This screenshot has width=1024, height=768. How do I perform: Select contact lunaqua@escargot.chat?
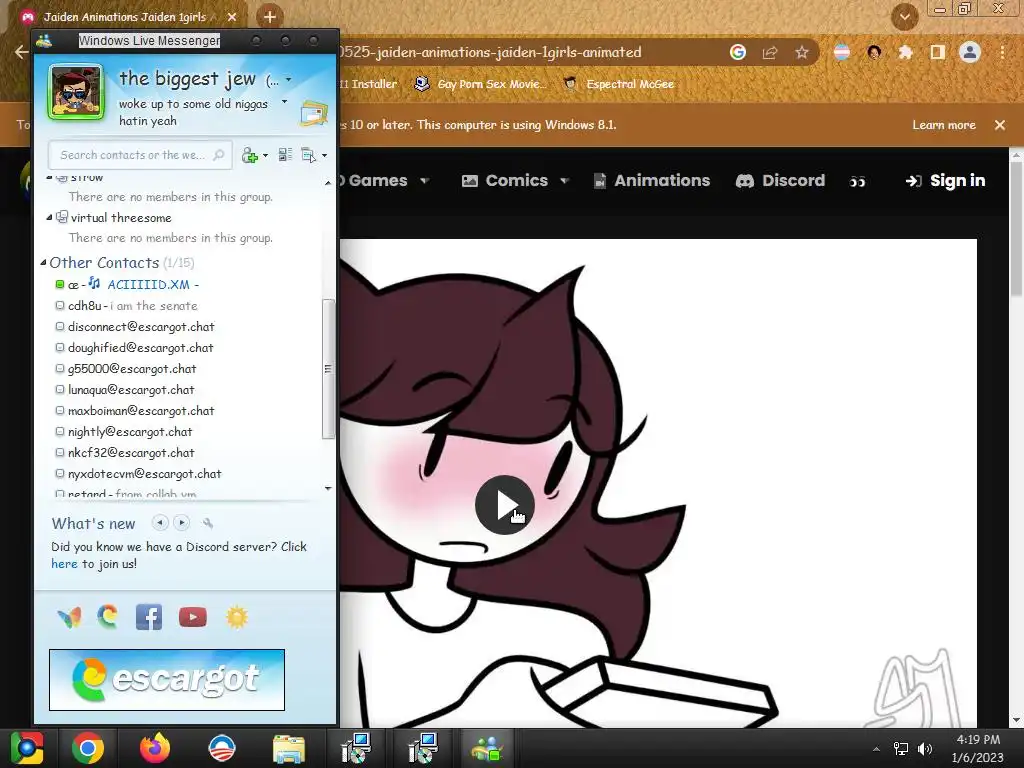125,390
